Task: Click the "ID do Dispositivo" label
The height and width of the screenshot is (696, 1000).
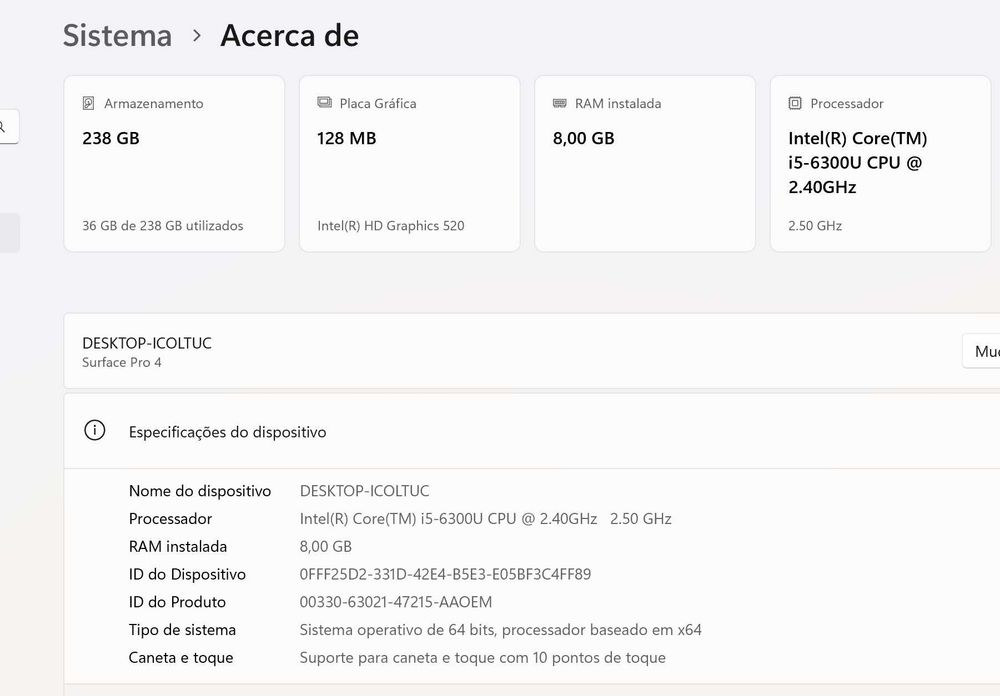Action: pos(187,574)
